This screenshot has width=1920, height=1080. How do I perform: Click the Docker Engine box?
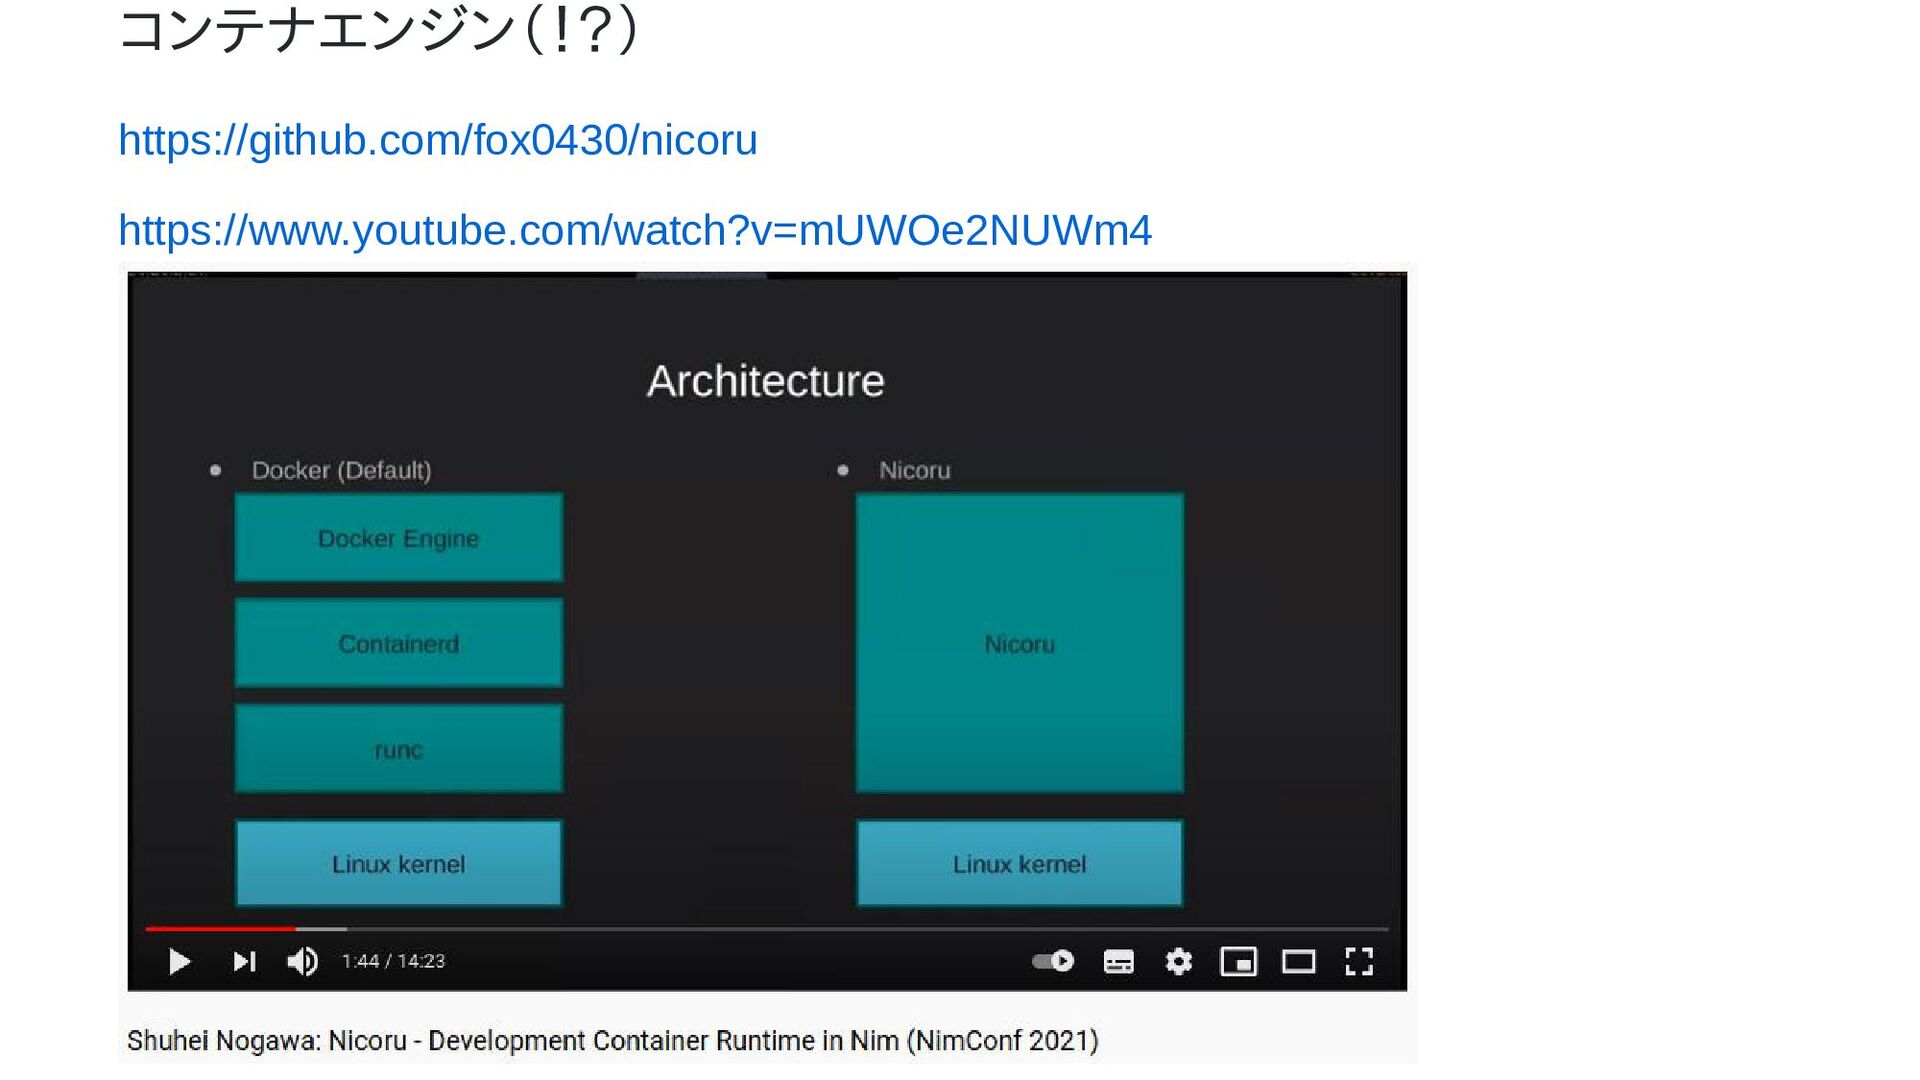click(x=399, y=538)
